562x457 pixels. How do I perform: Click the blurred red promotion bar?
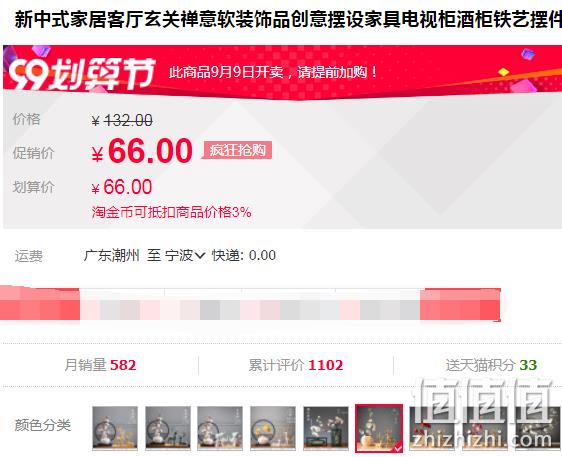[x=250, y=304]
